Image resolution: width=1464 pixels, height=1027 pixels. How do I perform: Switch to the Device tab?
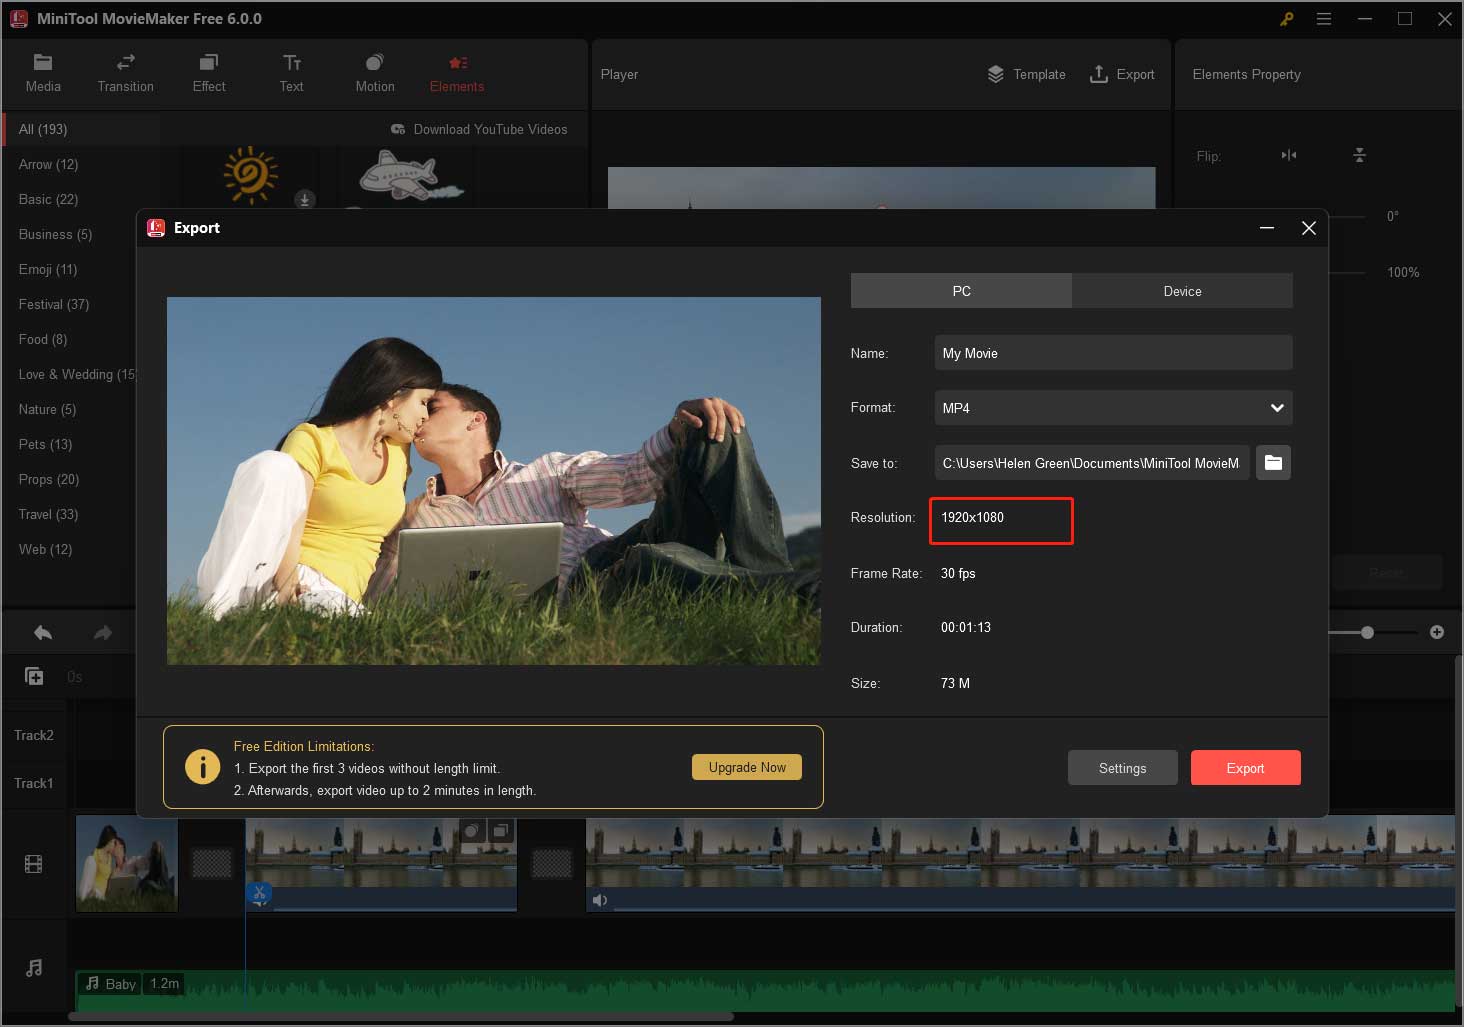click(1182, 290)
